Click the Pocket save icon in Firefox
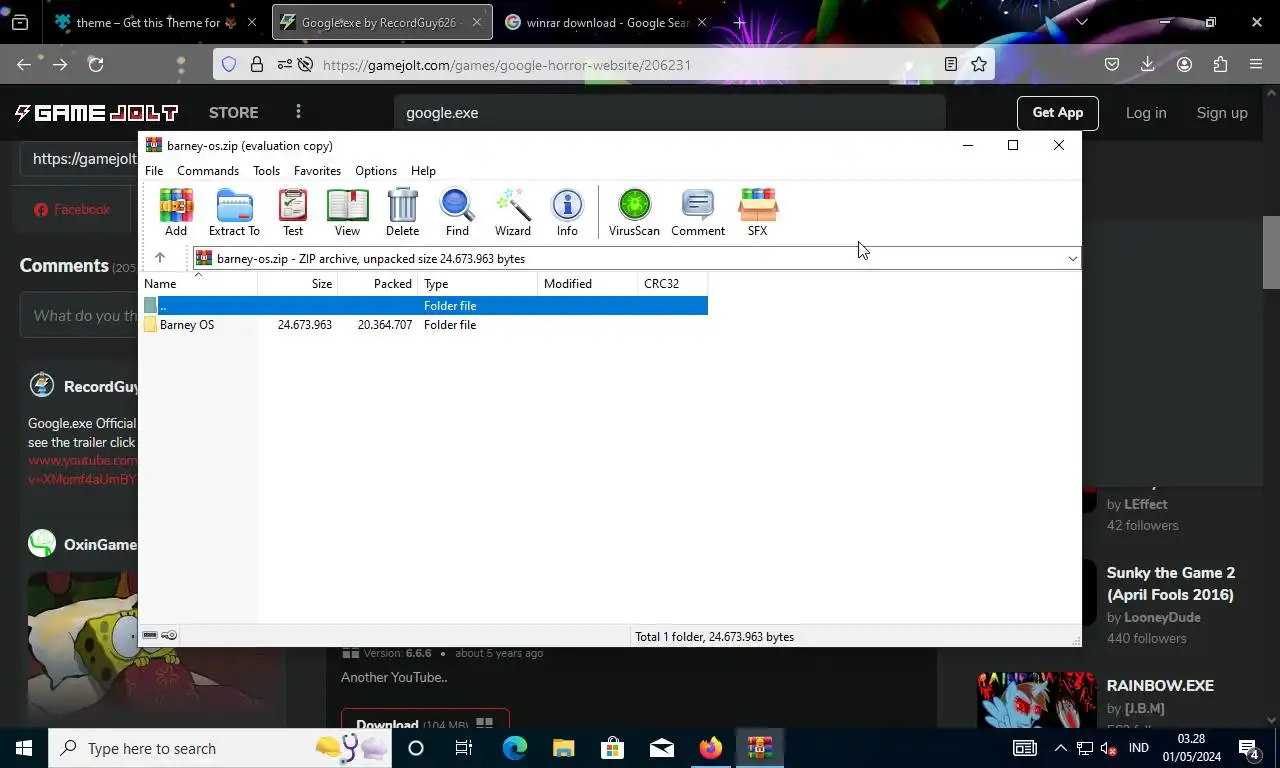Screen dimensions: 1280x768 [1112, 64]
